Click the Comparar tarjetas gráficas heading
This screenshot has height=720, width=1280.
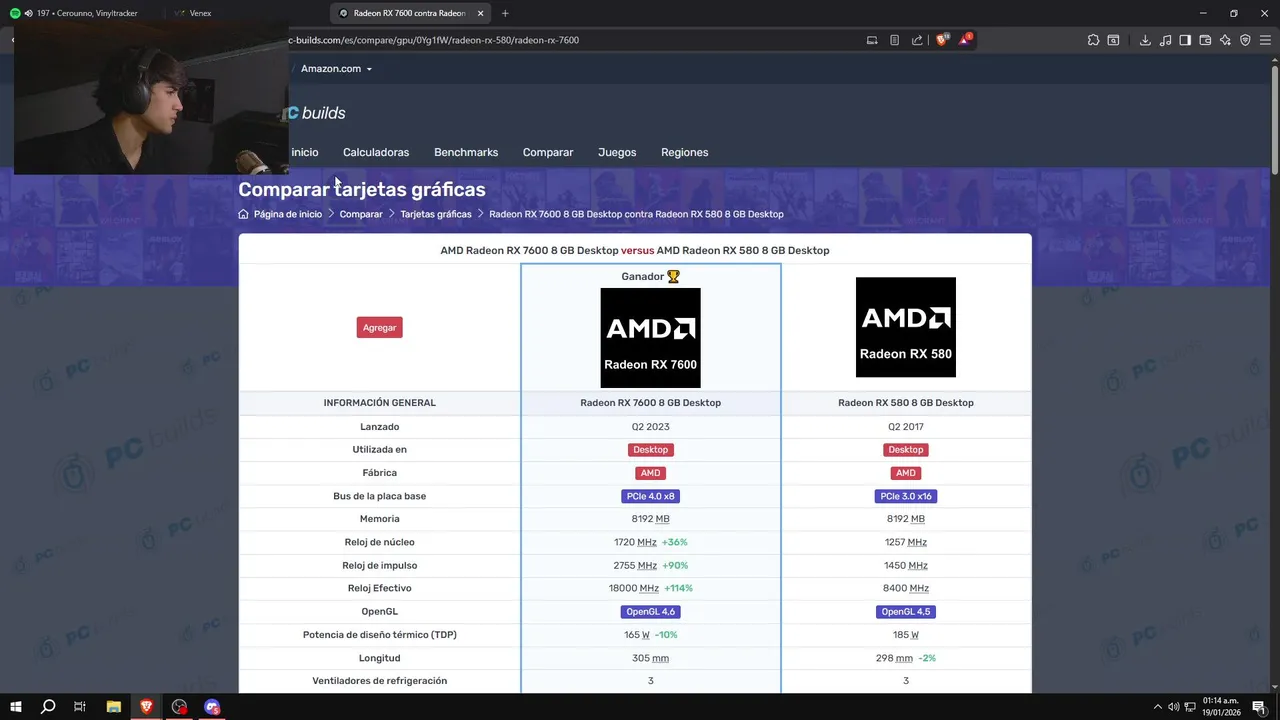pos(362,189)
